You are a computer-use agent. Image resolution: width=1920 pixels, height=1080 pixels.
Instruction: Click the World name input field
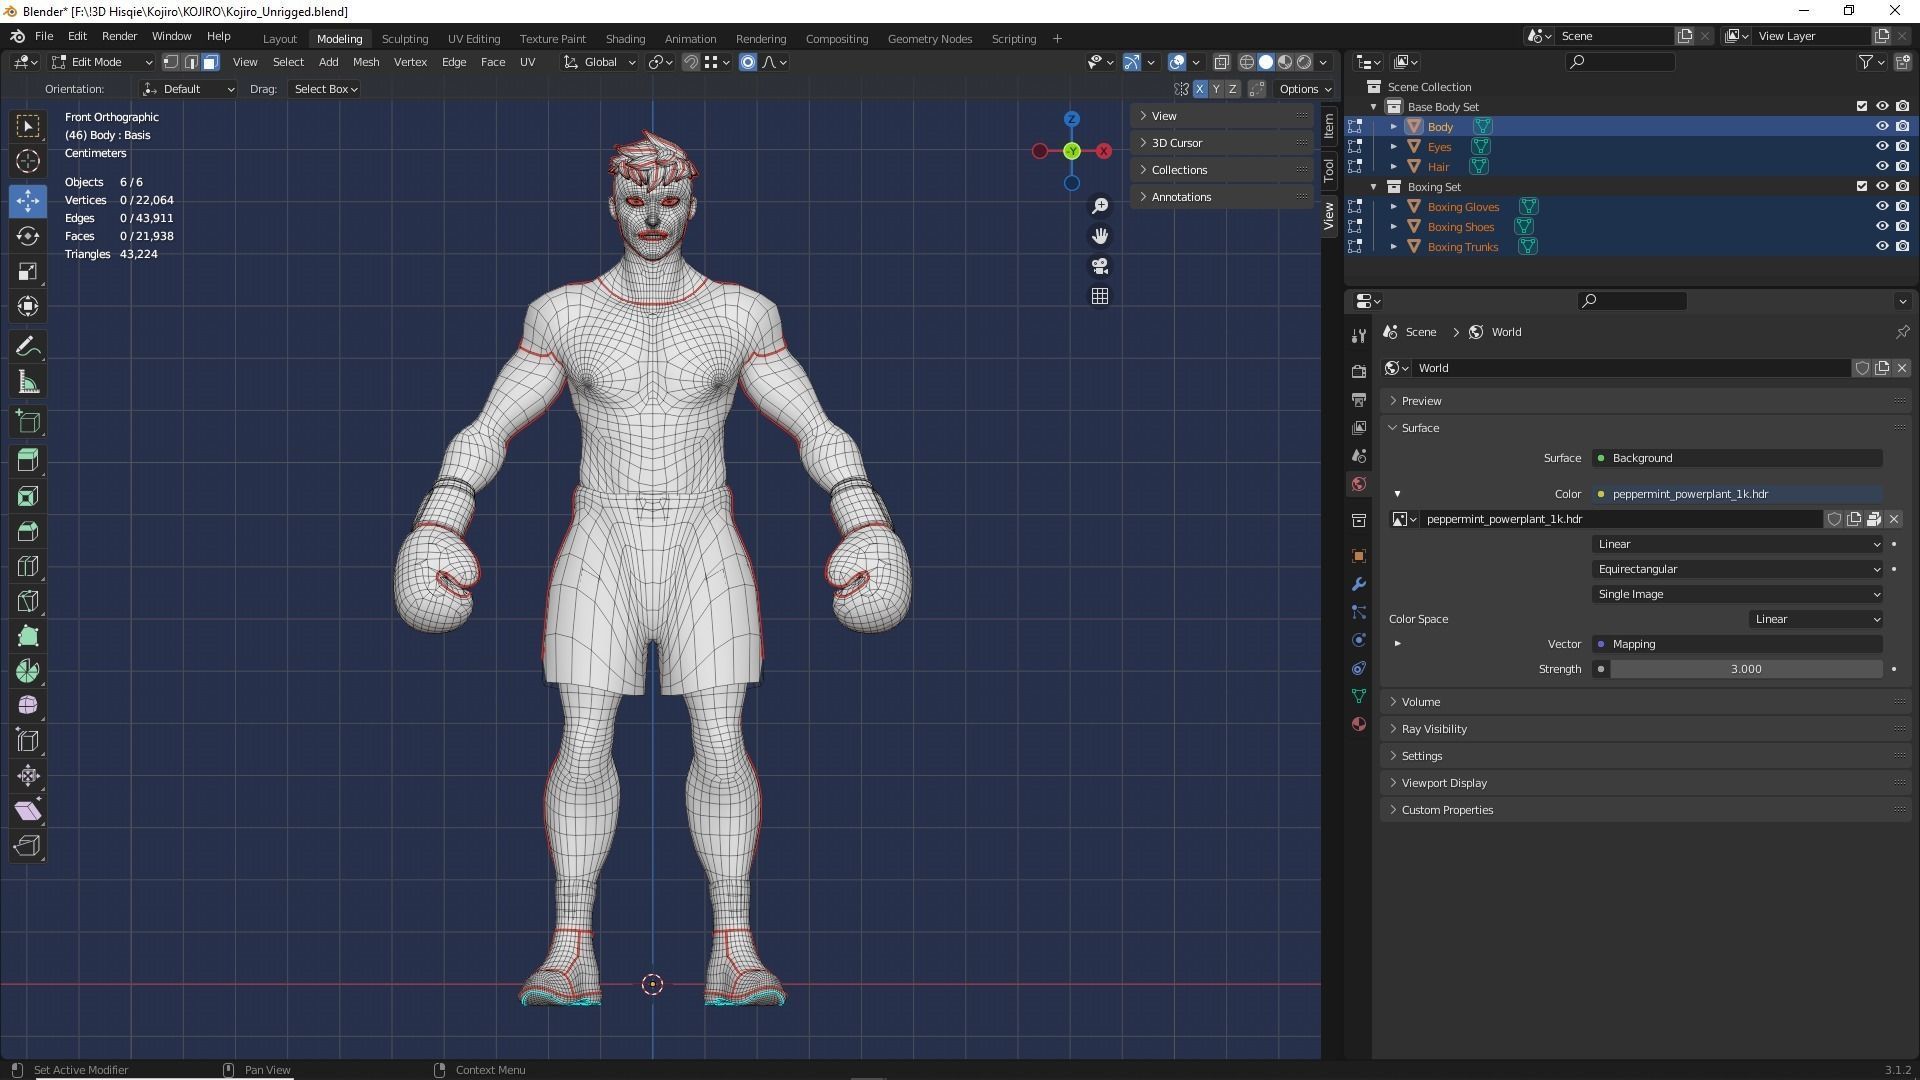tap(1630, 368)
